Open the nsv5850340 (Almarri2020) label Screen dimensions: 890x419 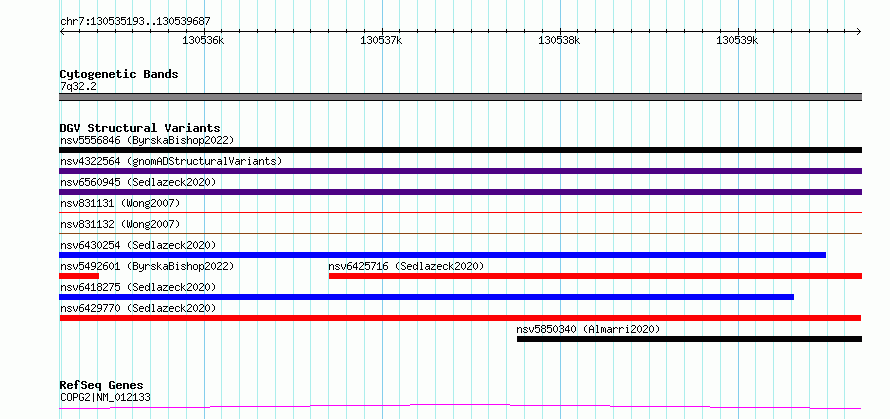click(588, 329)
